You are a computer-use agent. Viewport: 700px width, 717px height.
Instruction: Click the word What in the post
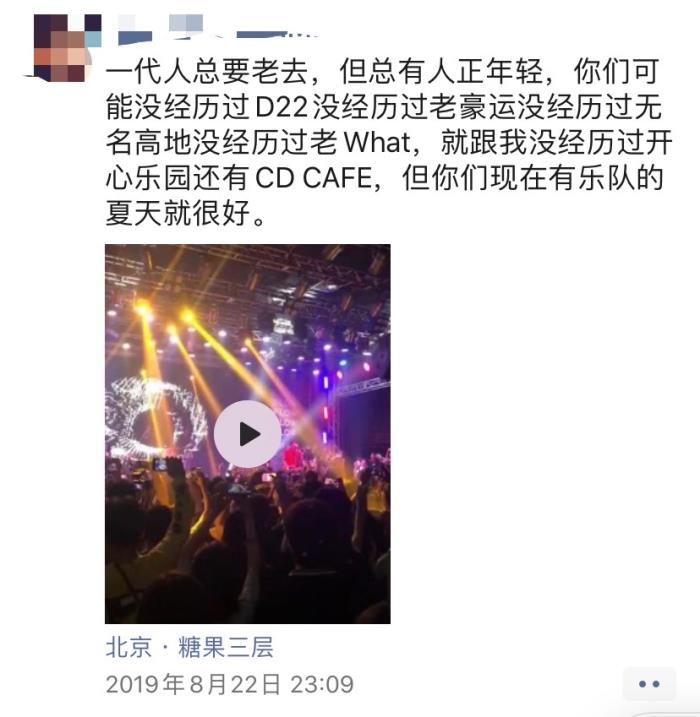(376, 143)
